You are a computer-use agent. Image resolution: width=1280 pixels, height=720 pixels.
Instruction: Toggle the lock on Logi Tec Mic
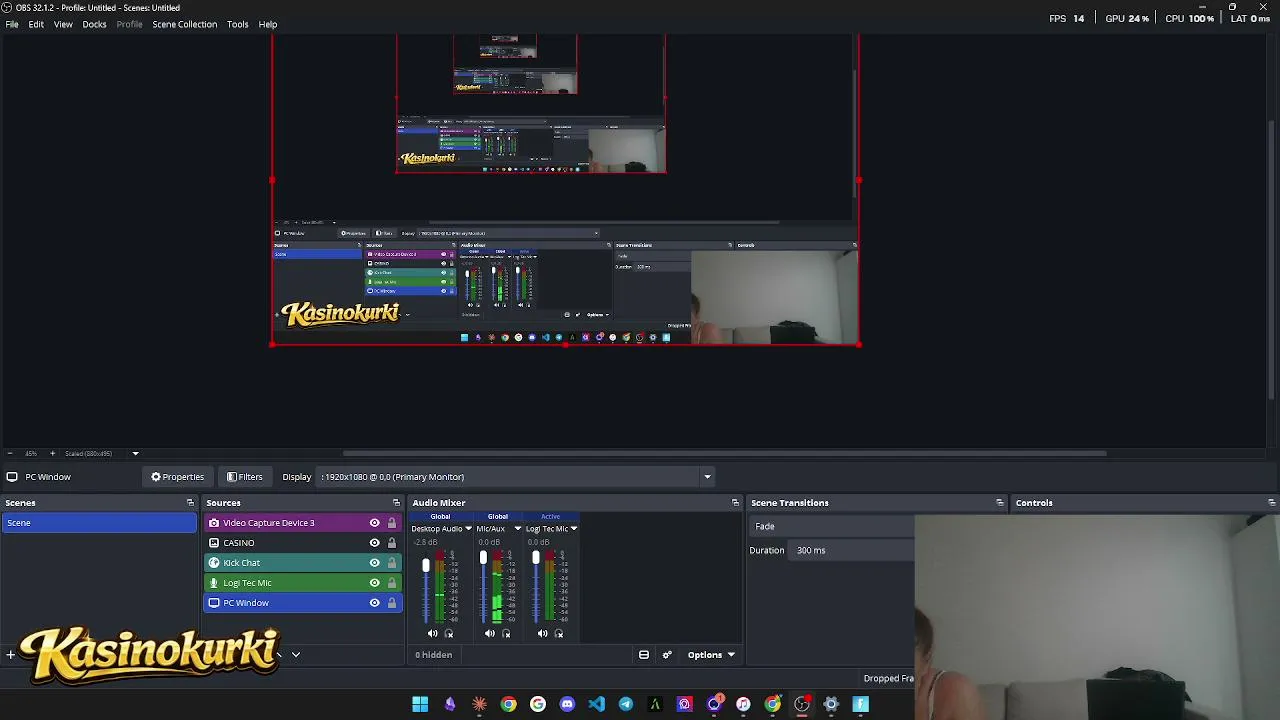click(392, 583)
